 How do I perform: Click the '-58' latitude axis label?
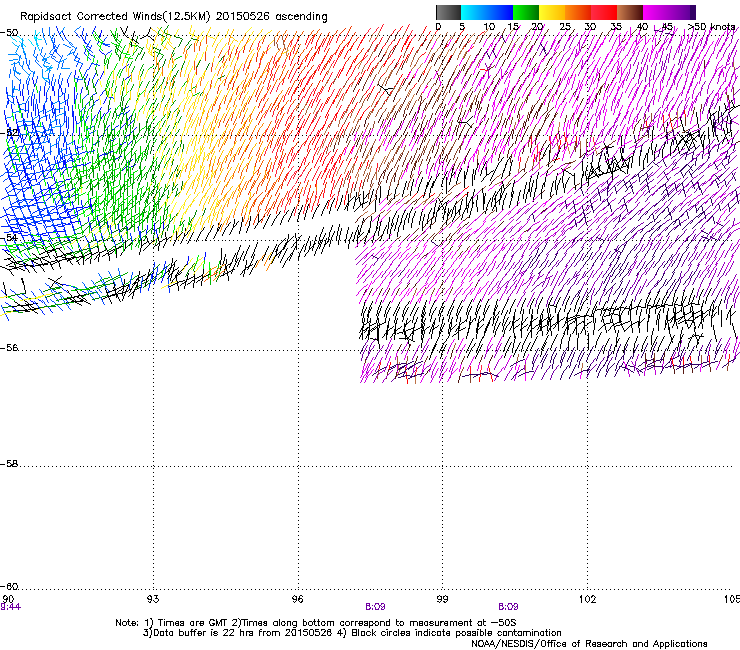pos(9,464)
